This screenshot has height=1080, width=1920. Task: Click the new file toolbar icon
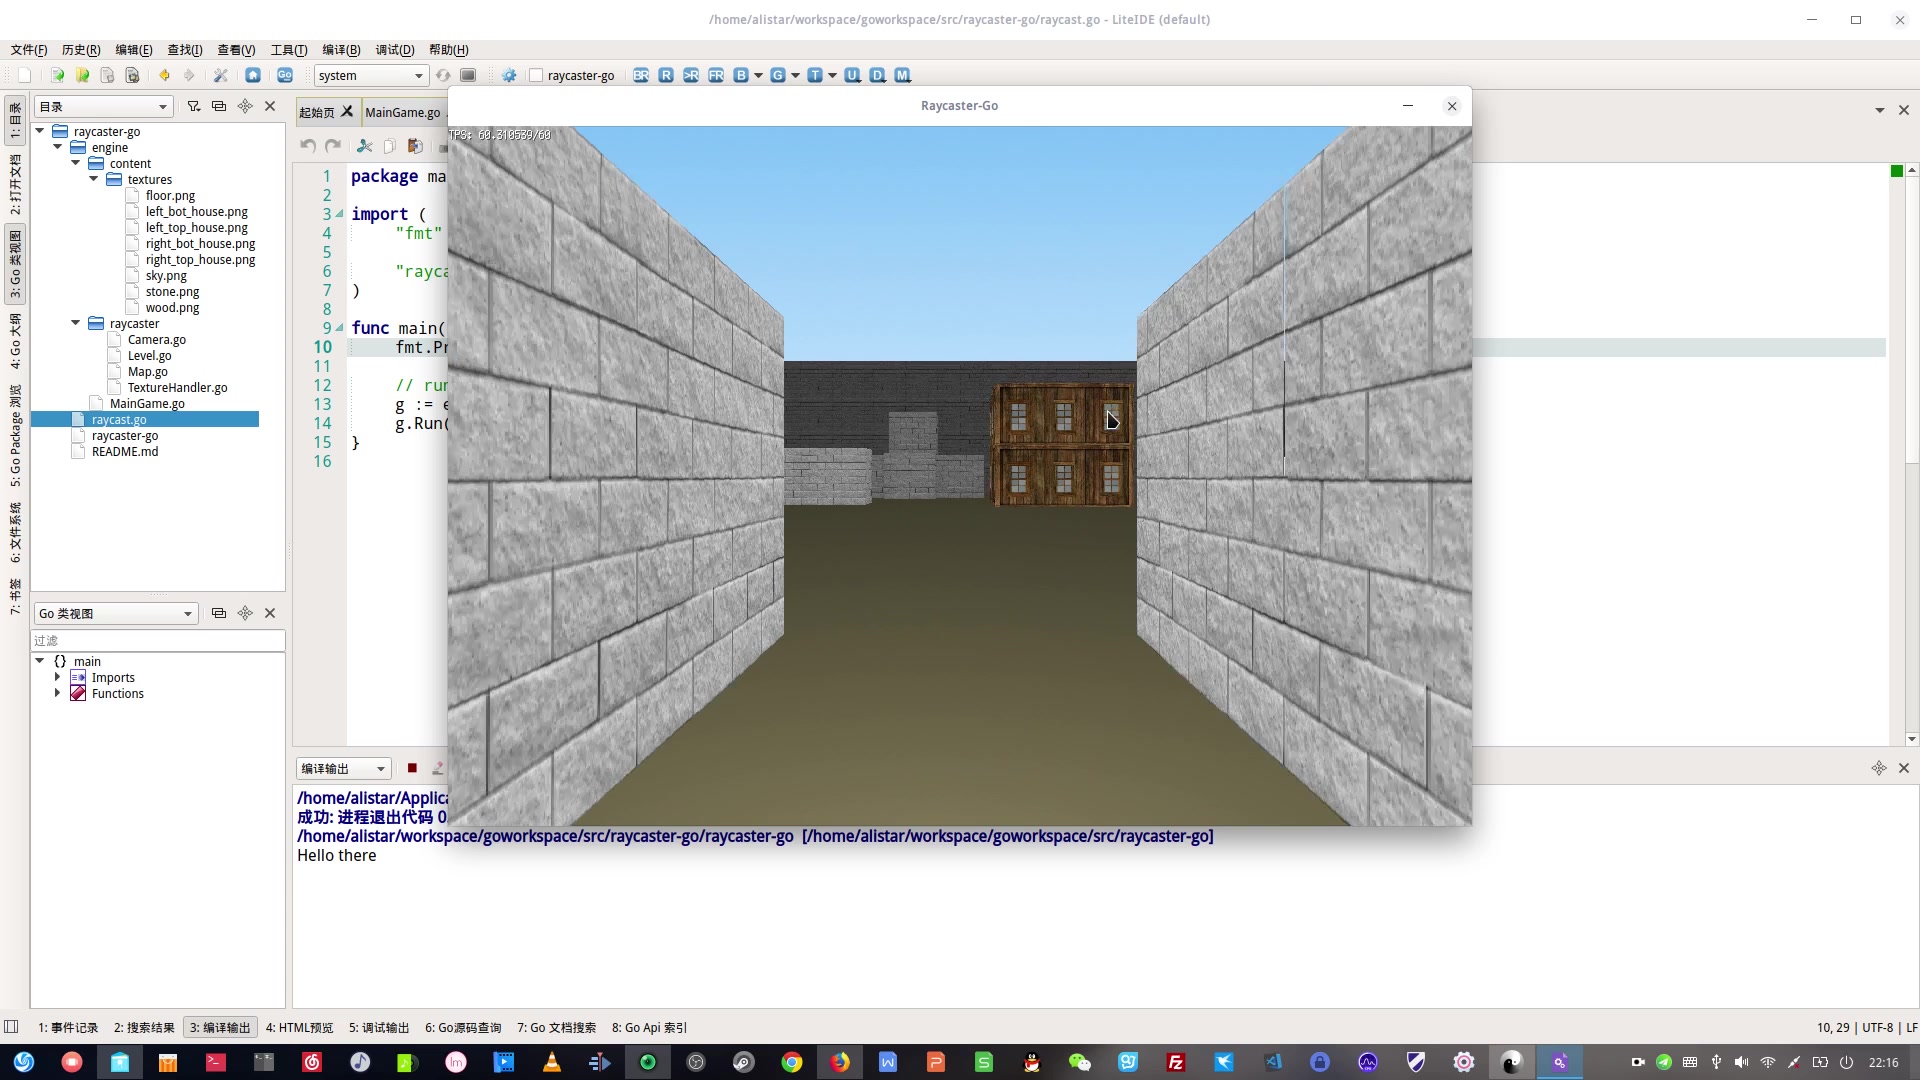pyautogui.click(x=25, y=75)
